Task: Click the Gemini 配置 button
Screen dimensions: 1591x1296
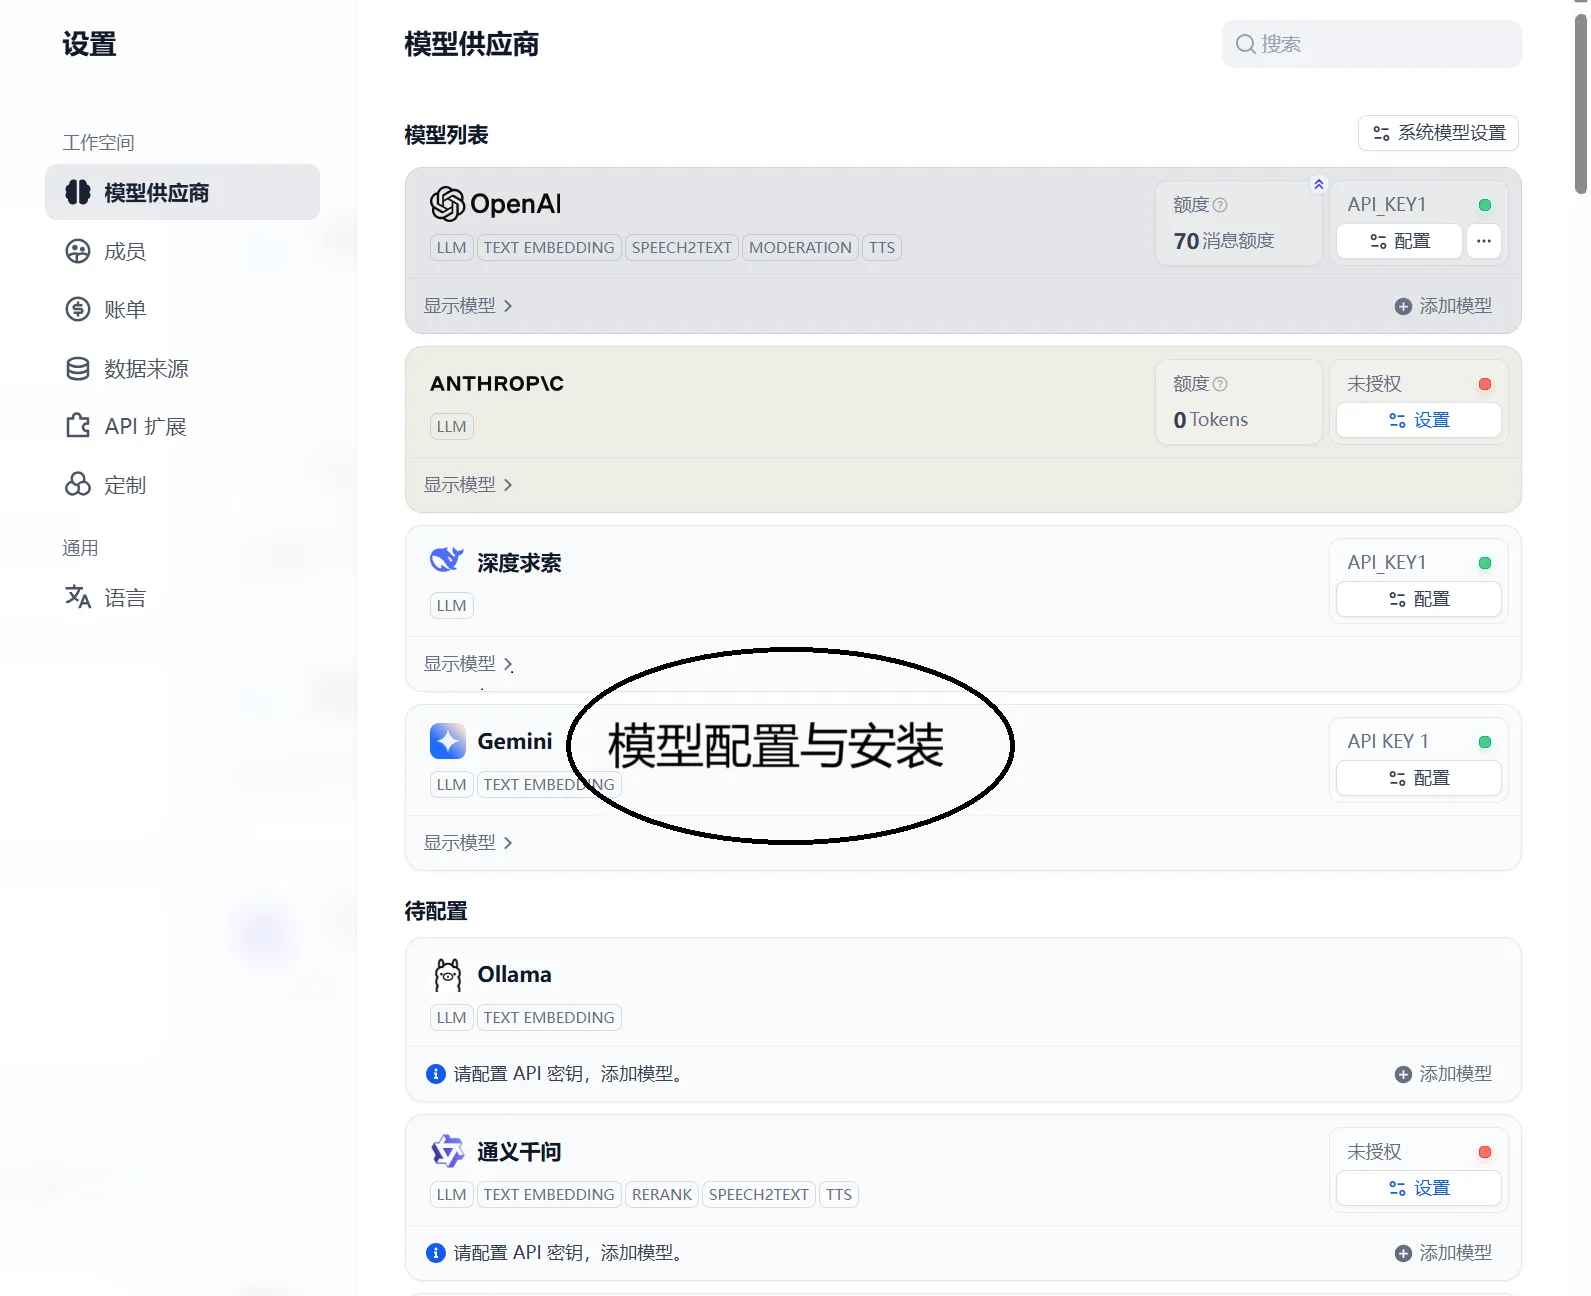Action: pos(1419,778)
